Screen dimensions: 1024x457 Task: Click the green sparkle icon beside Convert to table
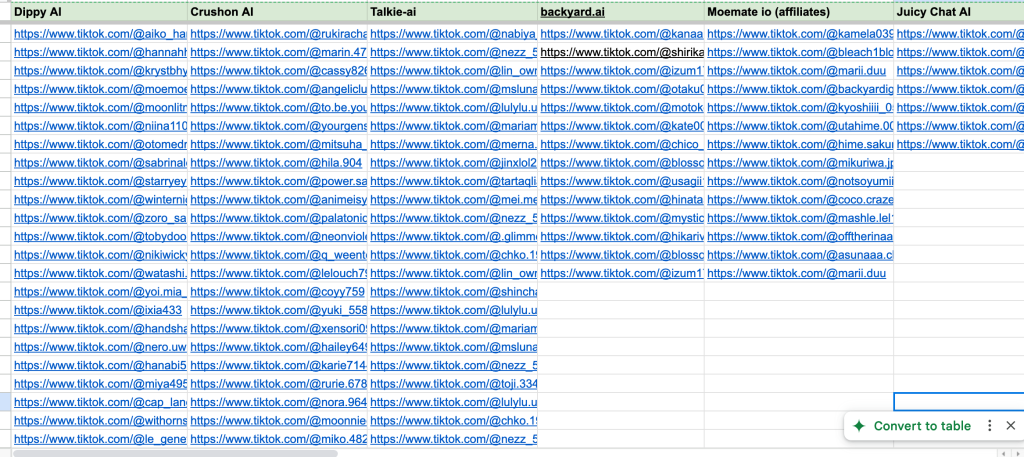click(x=858, y=426)
